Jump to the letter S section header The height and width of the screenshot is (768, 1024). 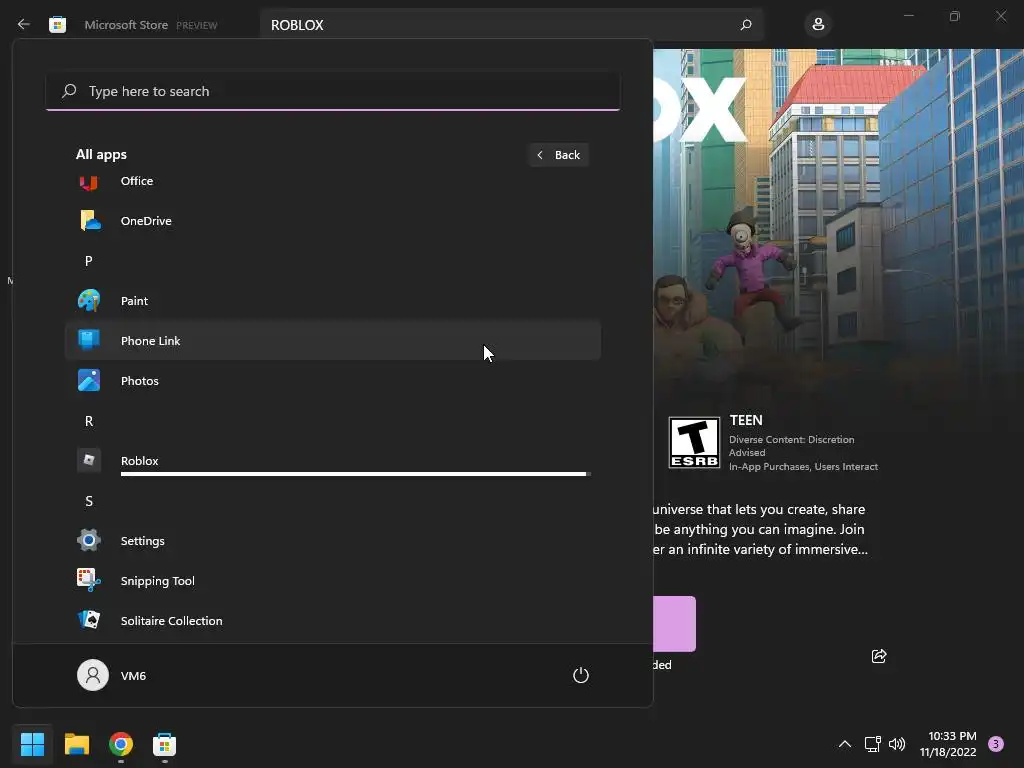(x=89, y=501)
